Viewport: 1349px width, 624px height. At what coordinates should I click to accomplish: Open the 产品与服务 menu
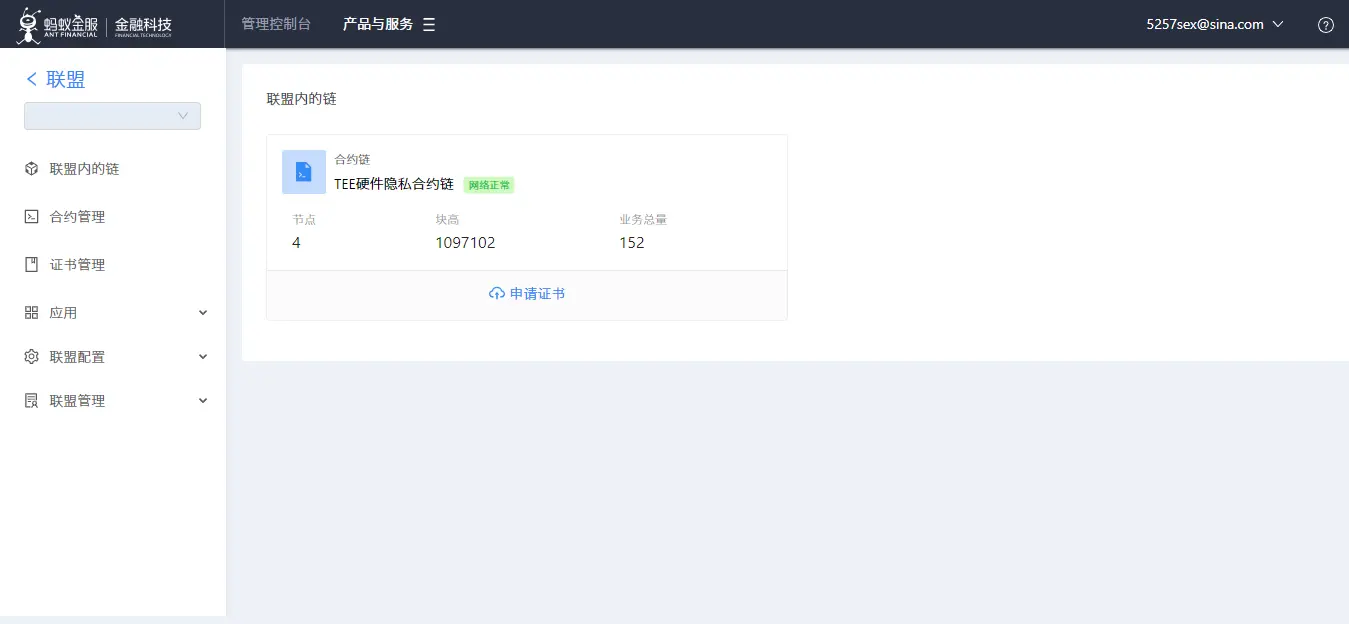pos(378,23)
